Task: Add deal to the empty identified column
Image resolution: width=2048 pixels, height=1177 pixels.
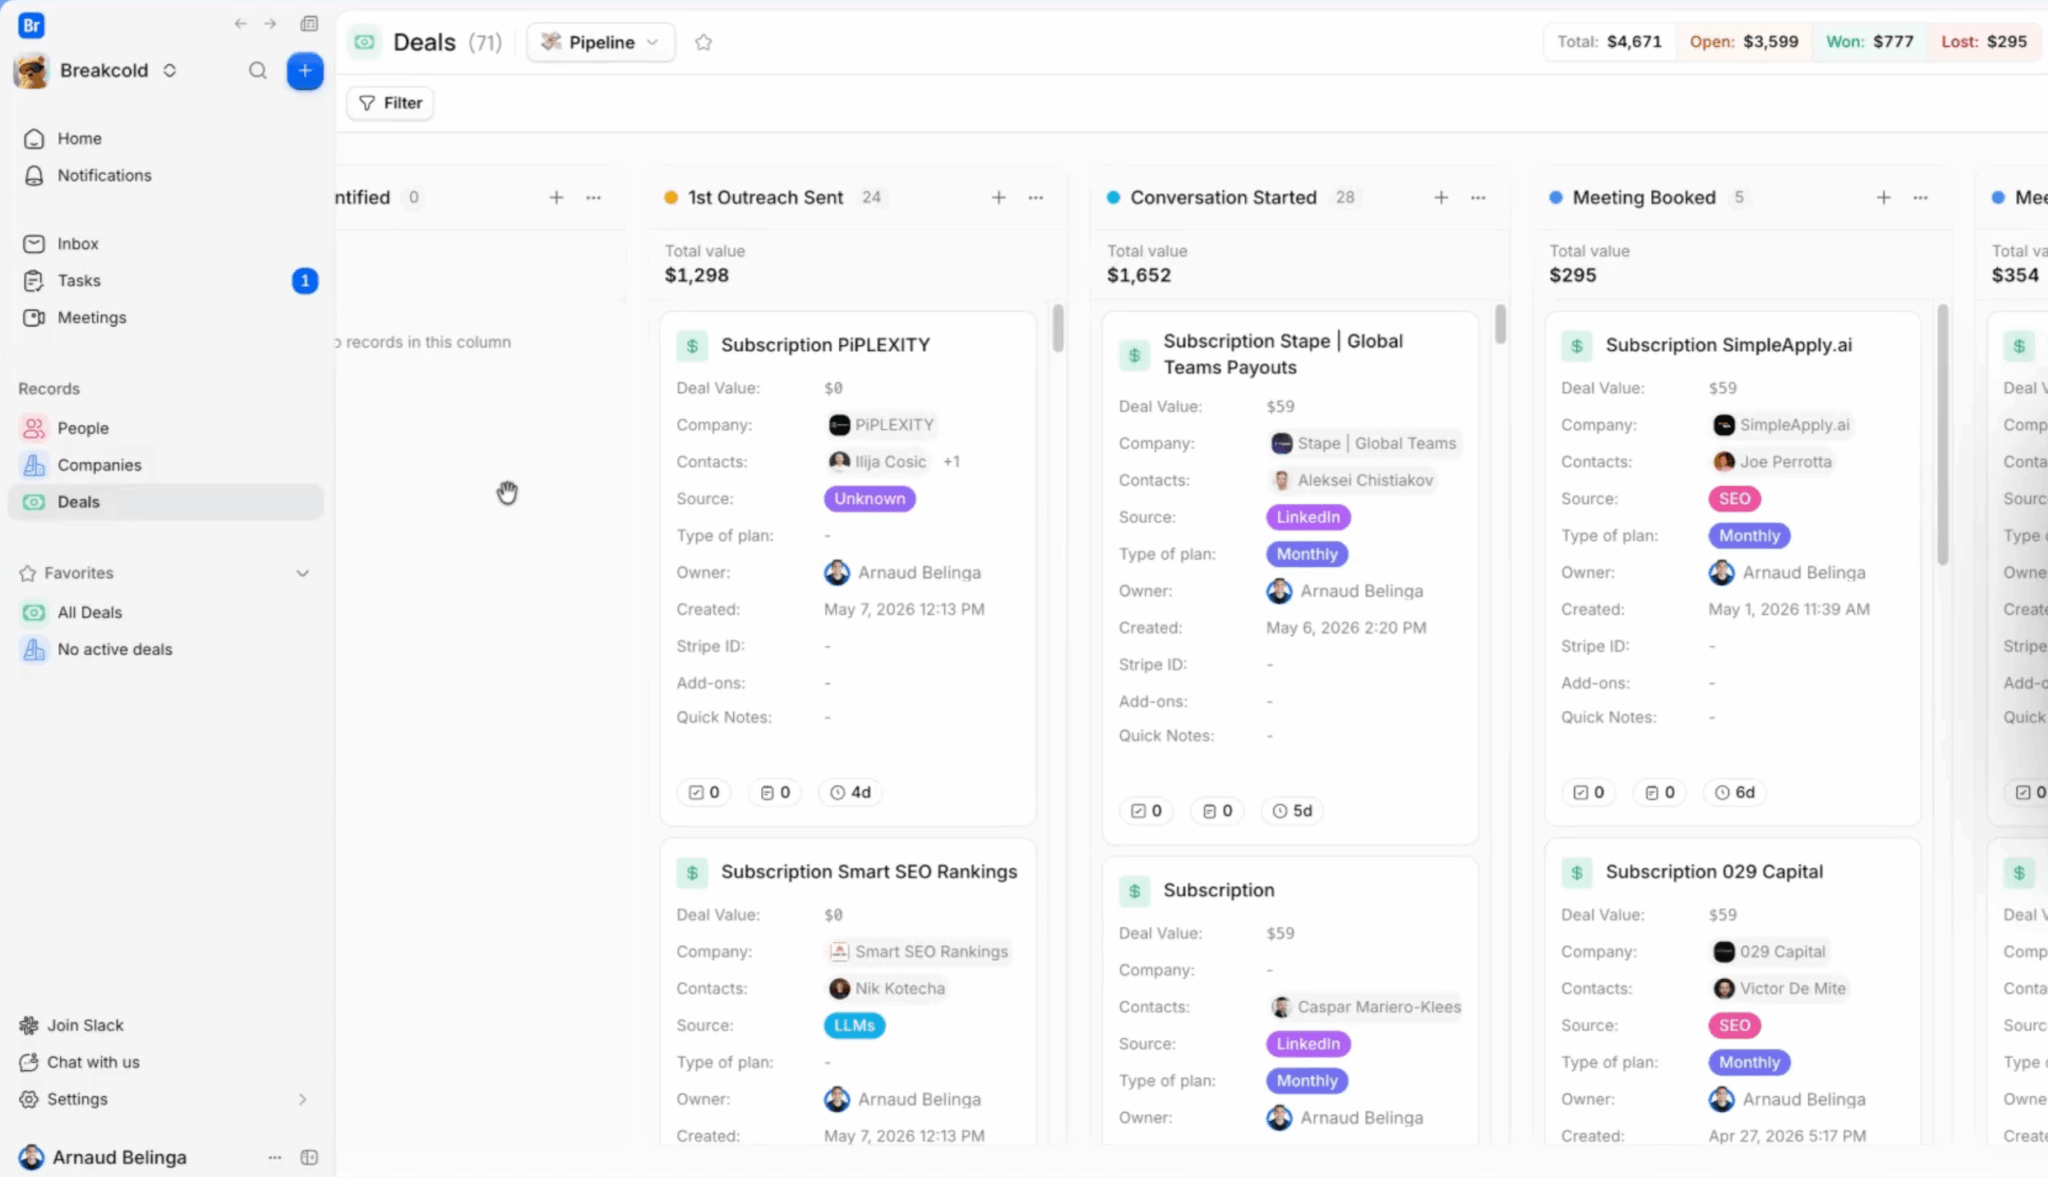Action: click(x=556, y=197)
